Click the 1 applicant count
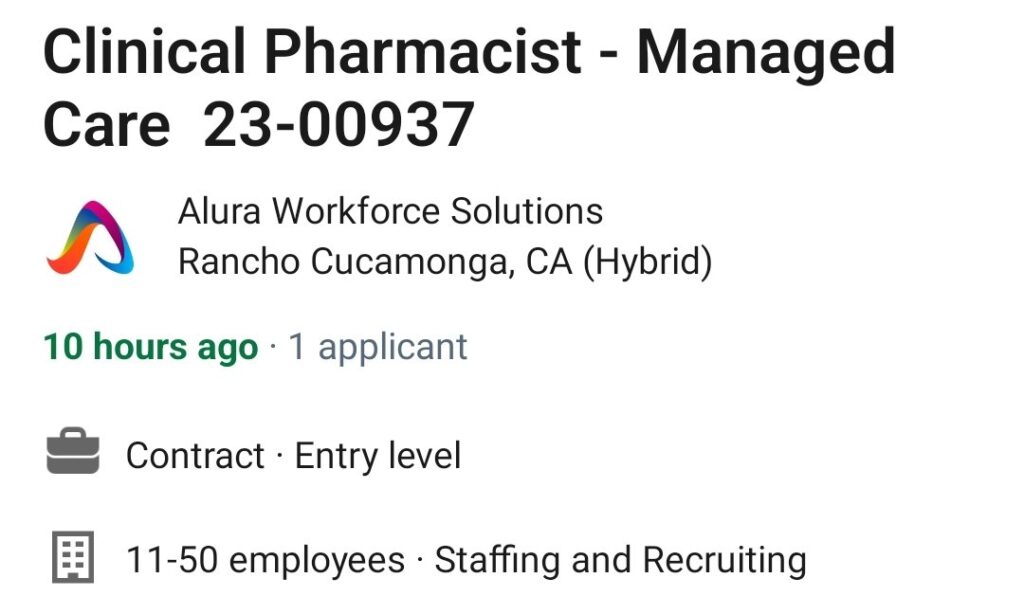Viewport: 1024px width, 614px height. (x=378, y=347)
